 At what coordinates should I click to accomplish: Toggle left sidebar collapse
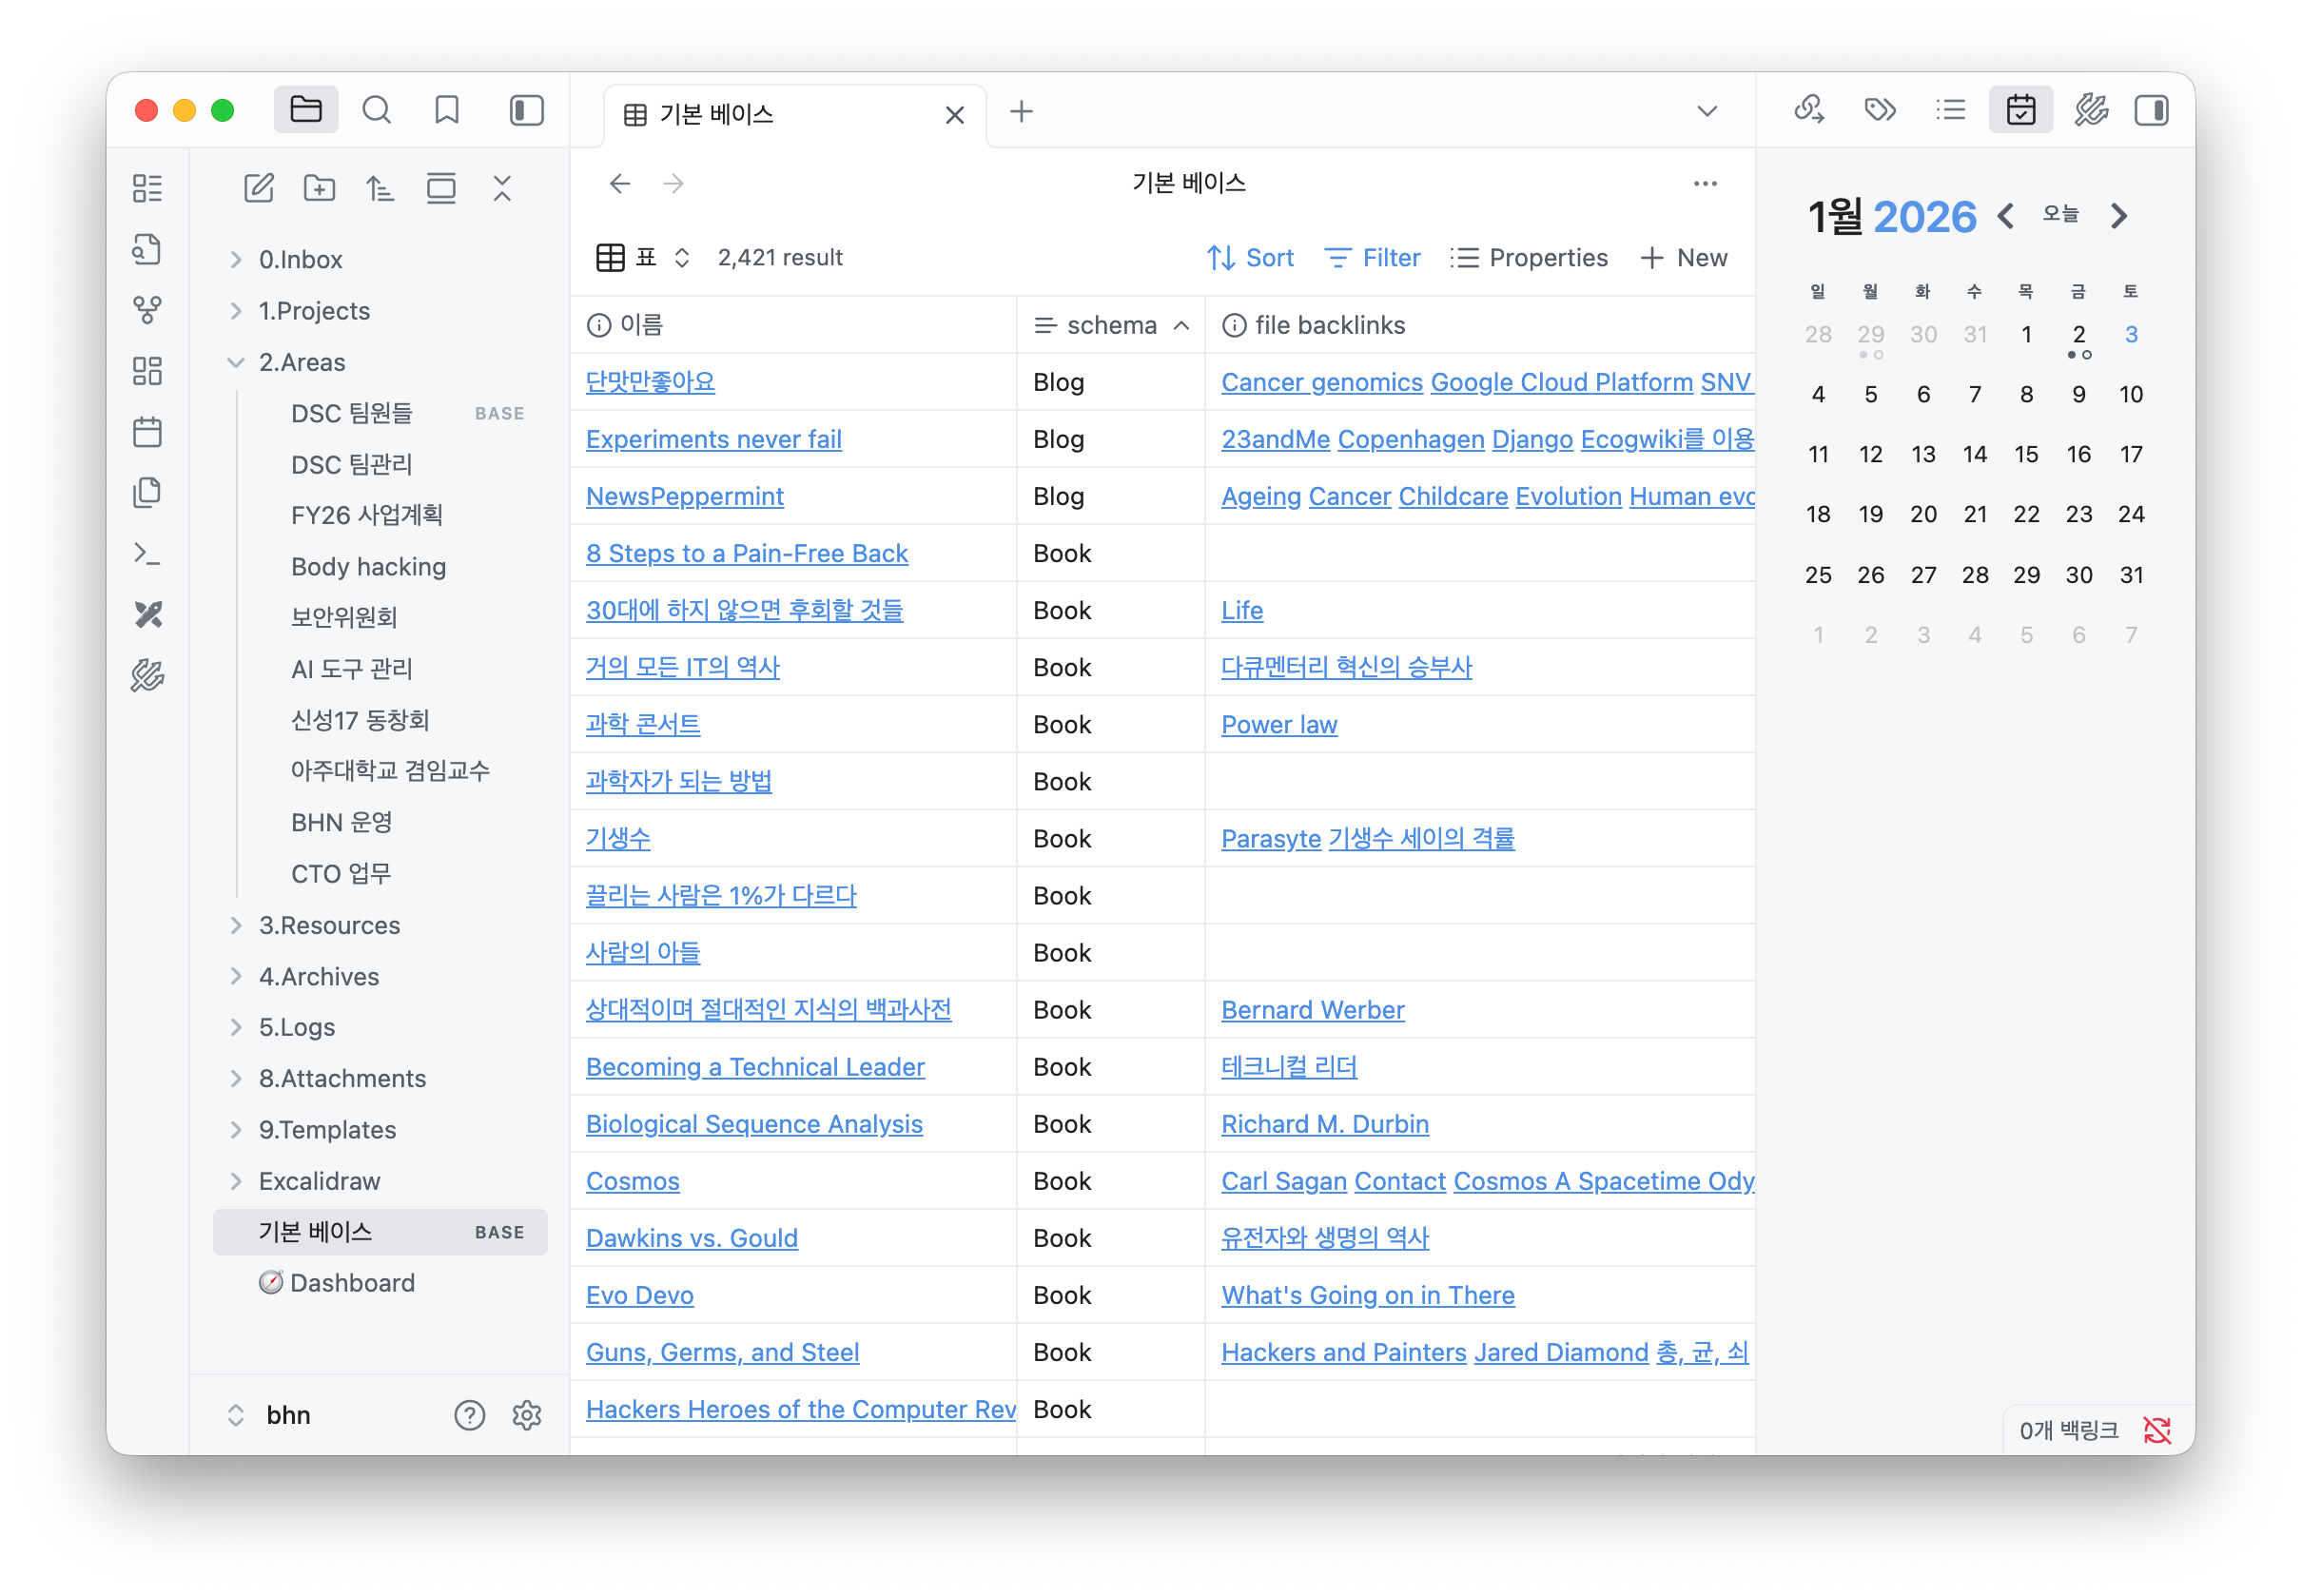(x=526, y=110)
